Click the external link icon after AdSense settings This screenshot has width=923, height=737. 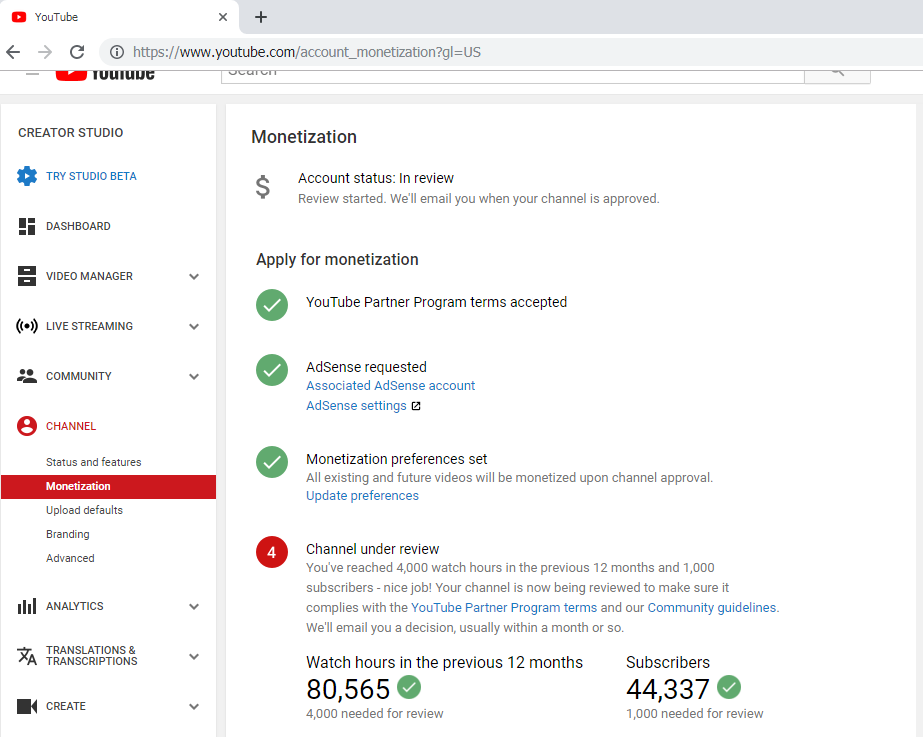(x=416, y=406)
